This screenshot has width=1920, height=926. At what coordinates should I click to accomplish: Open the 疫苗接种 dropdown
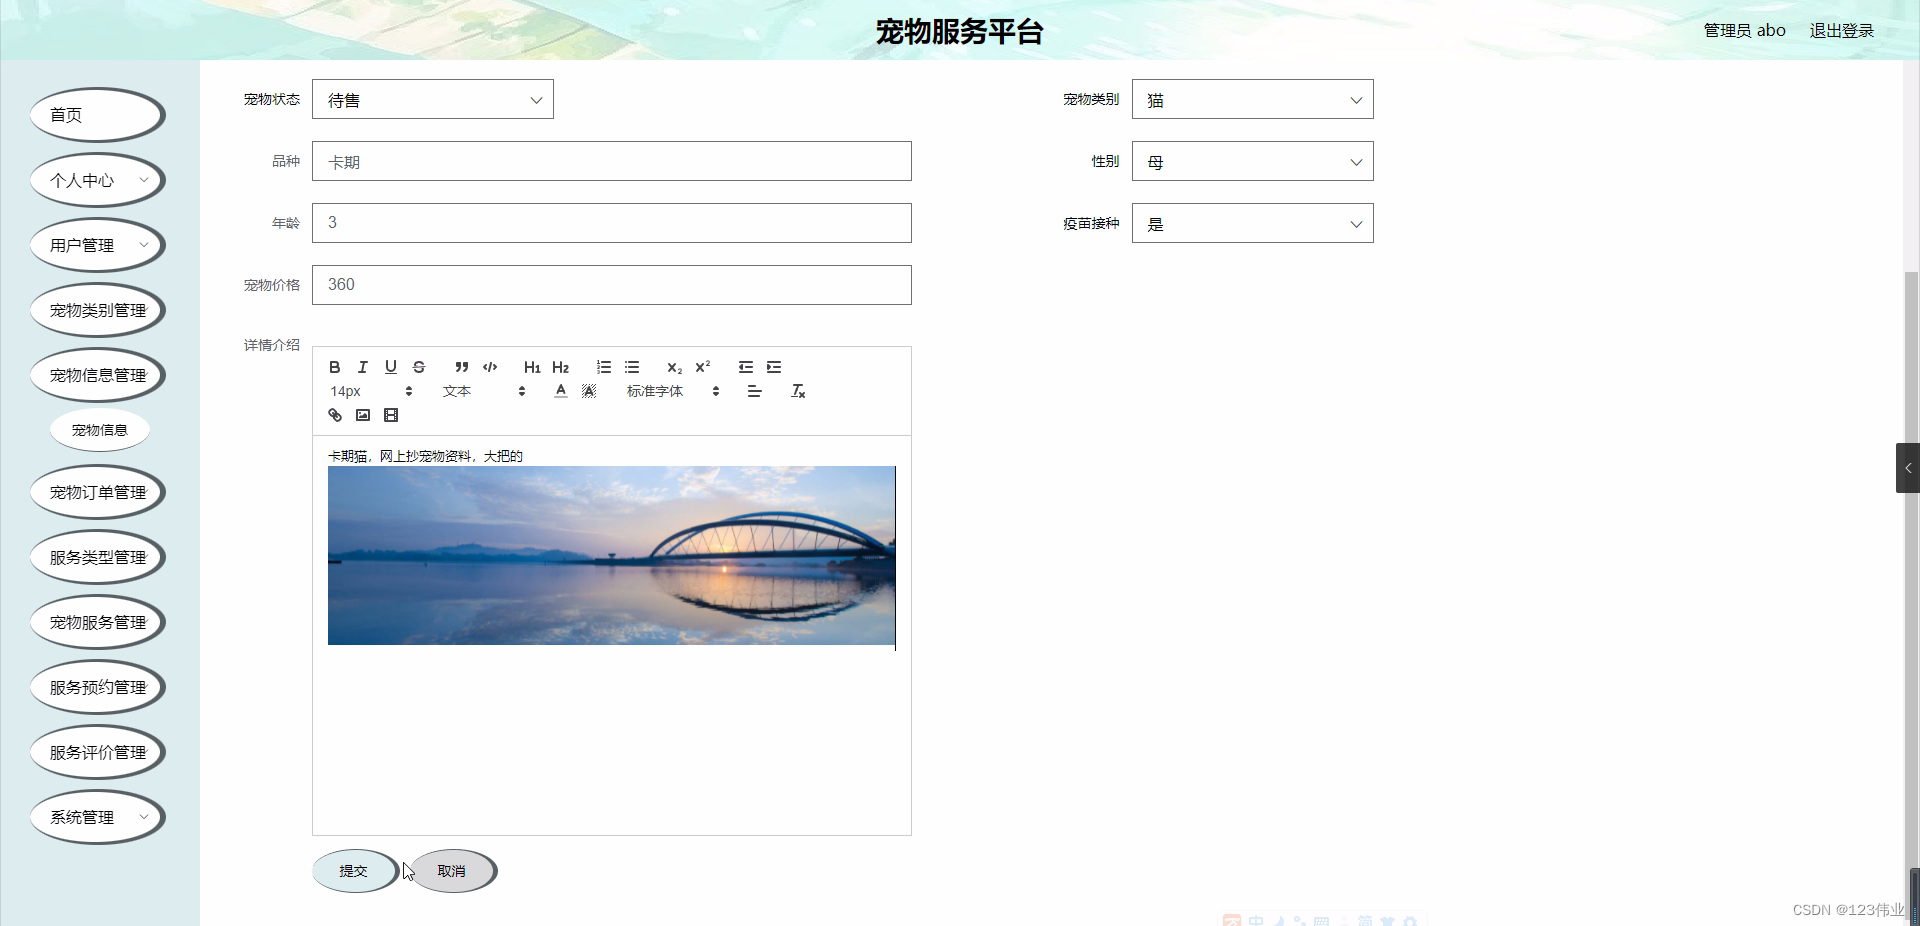[1253, 223]
